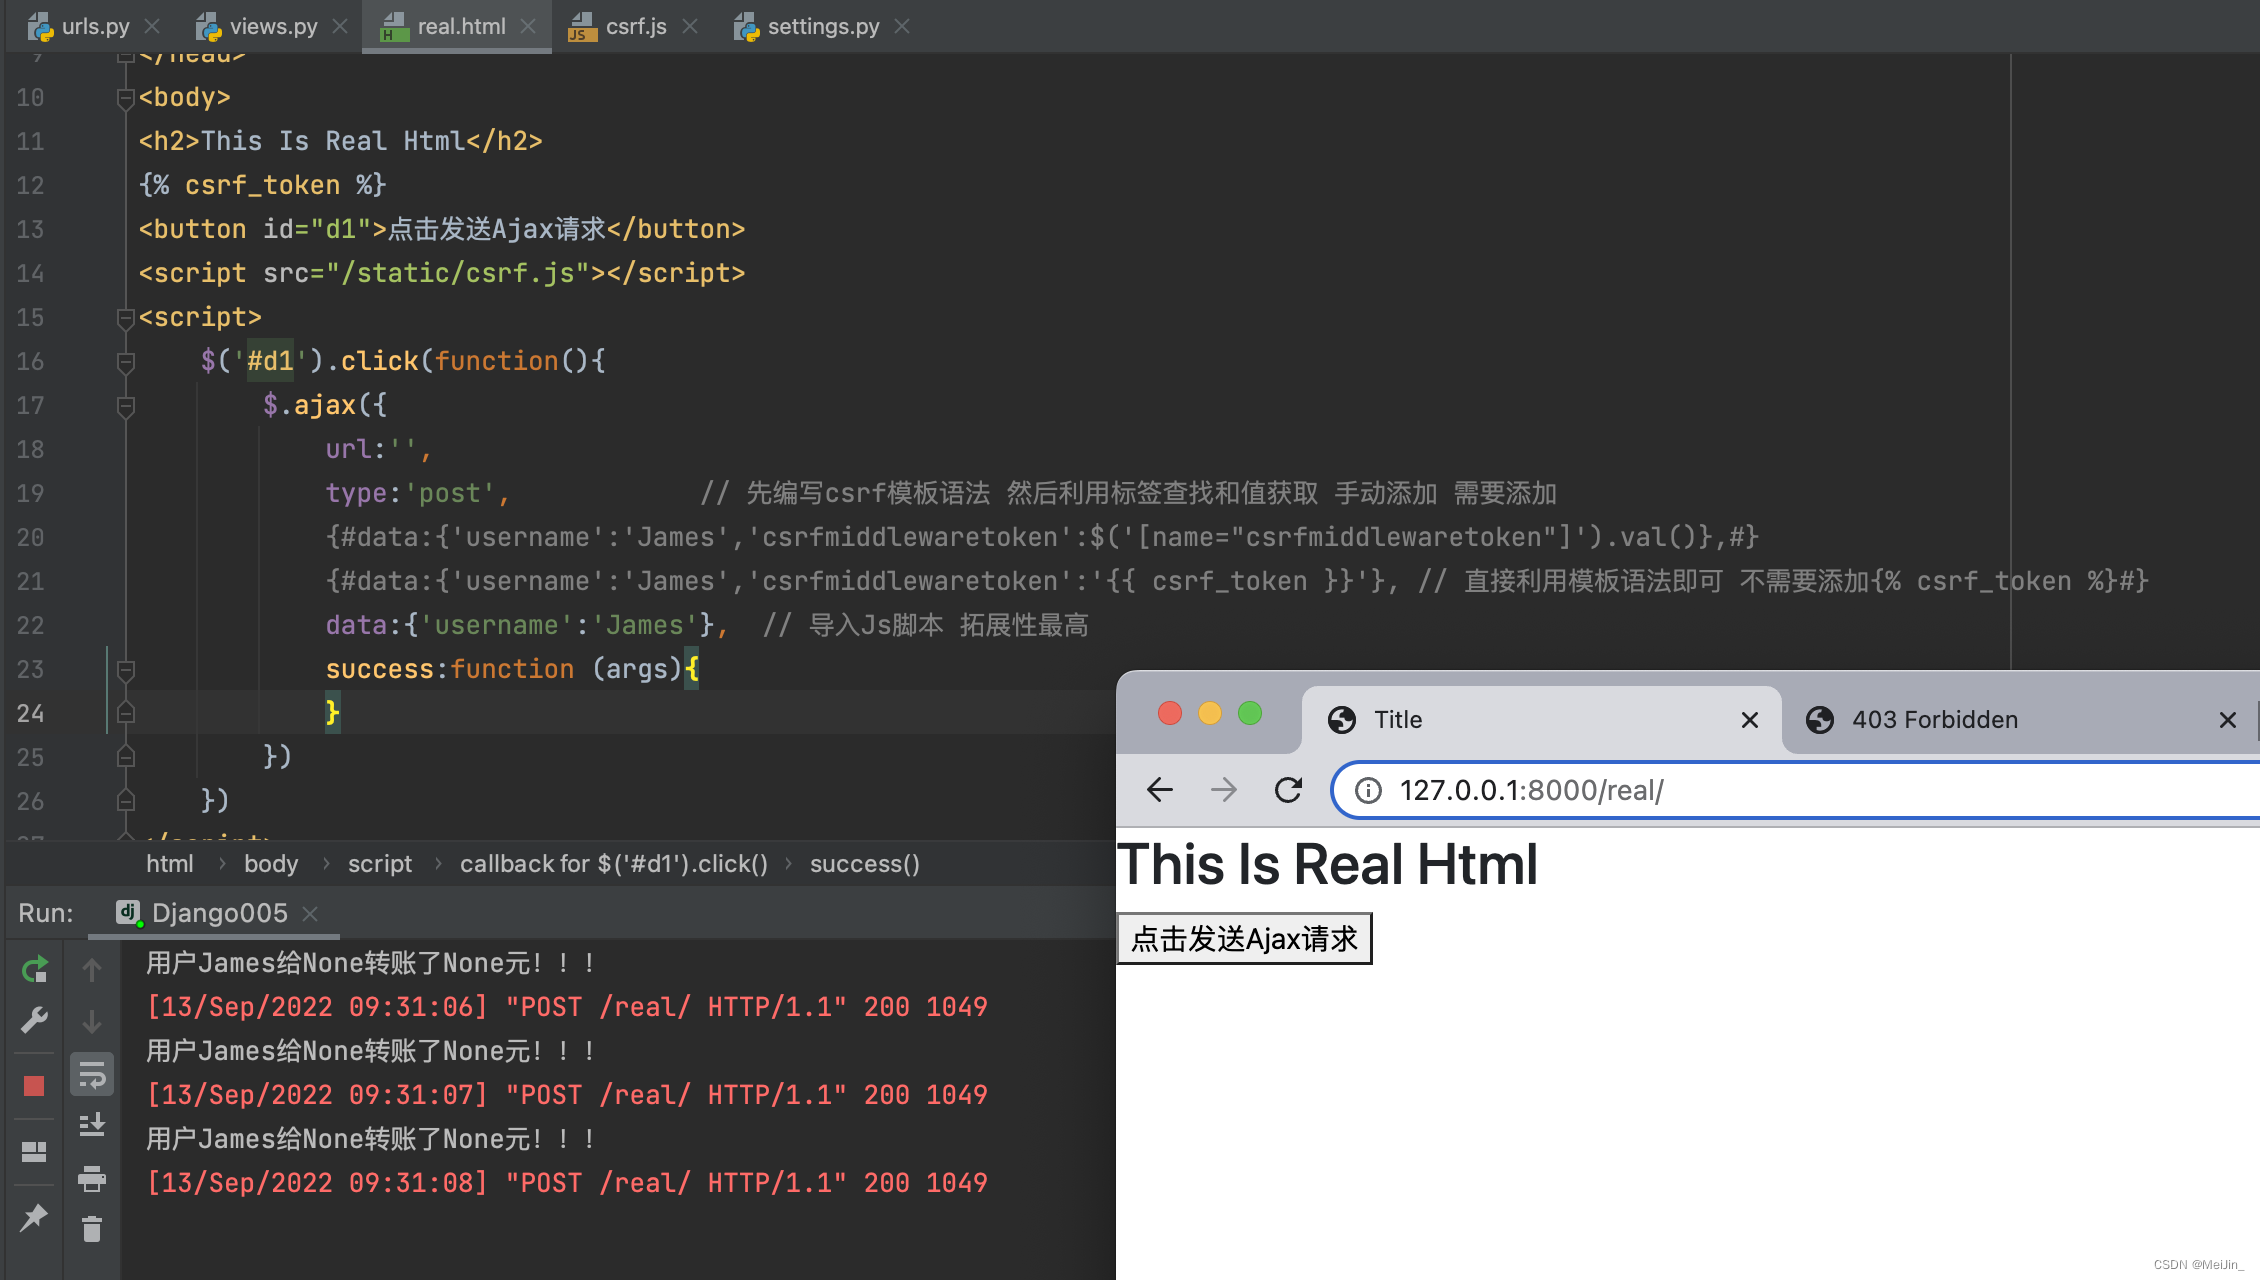
Task: Close the urls.py tab
Action: coord(152,26)
